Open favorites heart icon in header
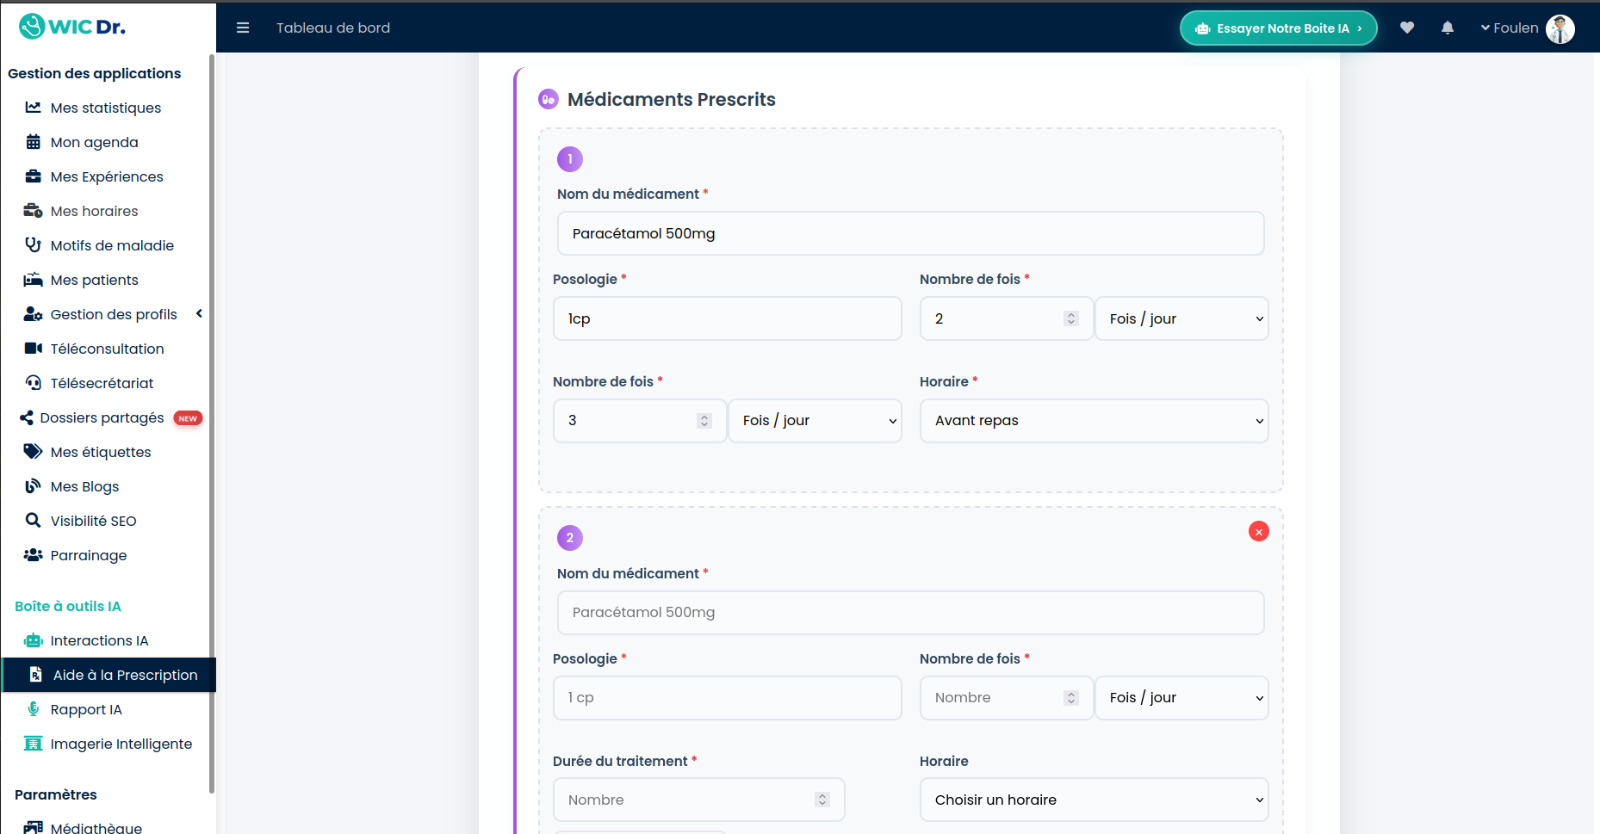1600x834 pixels. pyautogui.click(x=1407, y=28)
